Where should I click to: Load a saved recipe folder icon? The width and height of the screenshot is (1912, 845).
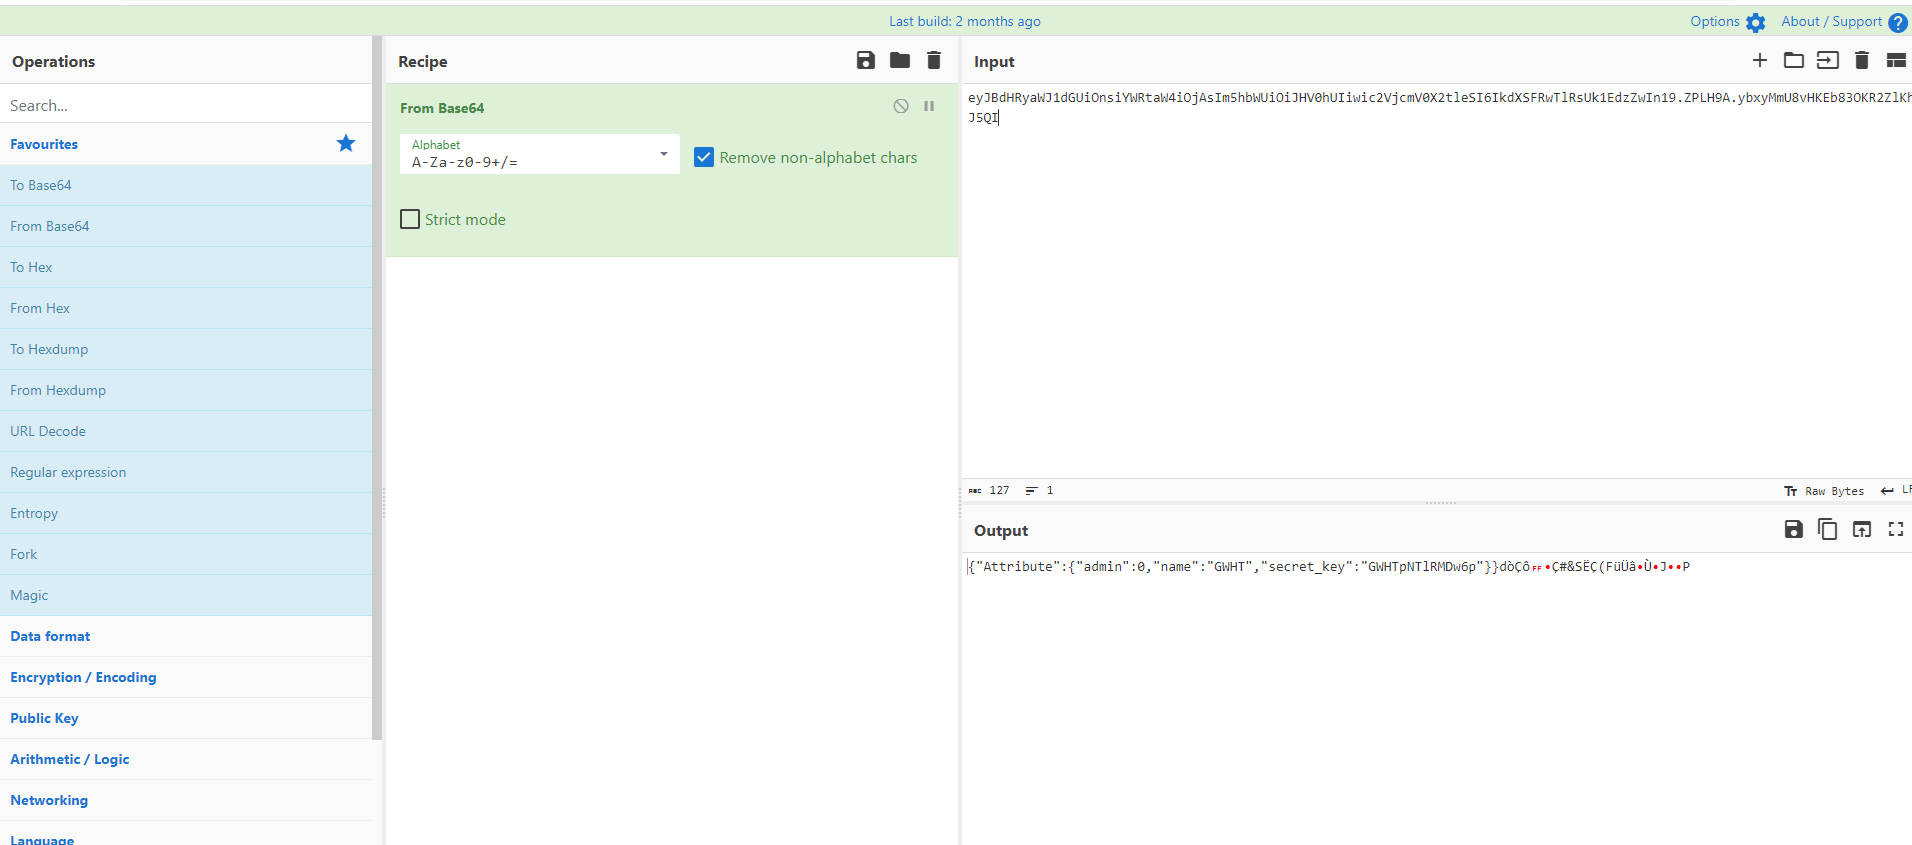click(x=900, y=61)
